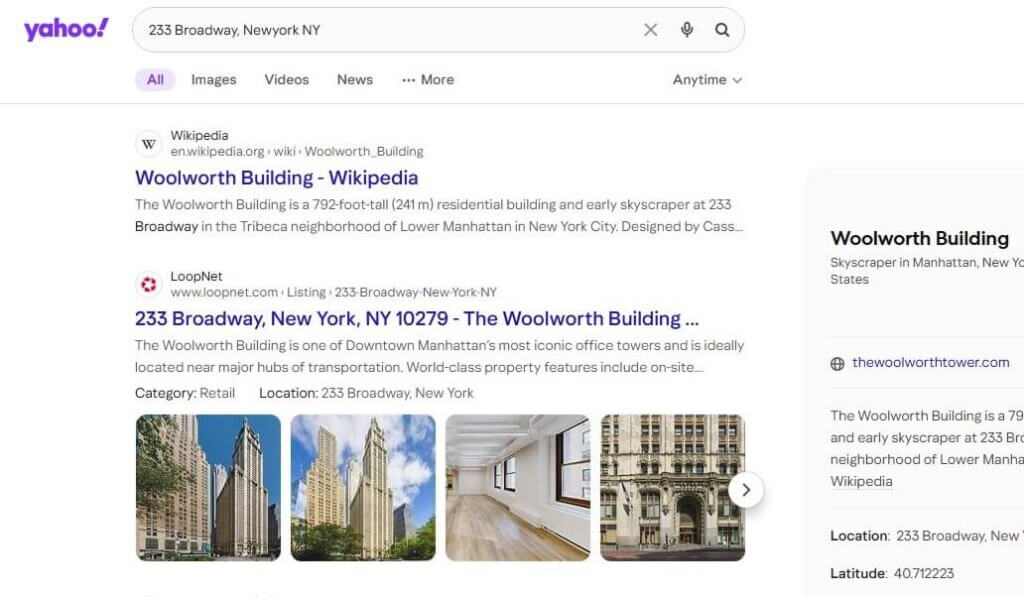Click the Wikipedia source link in sidebar
This screenshot has width=1024, height=597.
tap(861, 481)
